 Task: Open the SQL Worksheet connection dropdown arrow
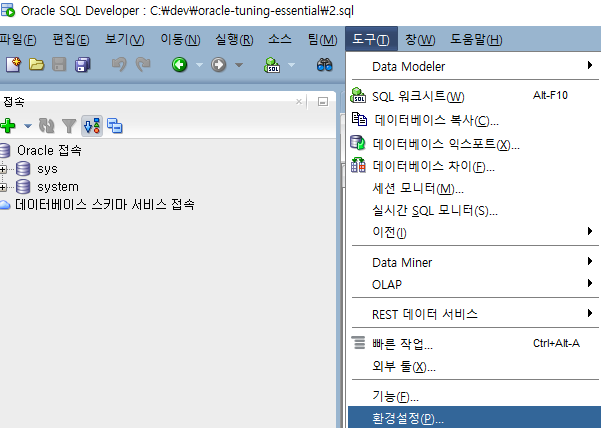pos(291,65)
